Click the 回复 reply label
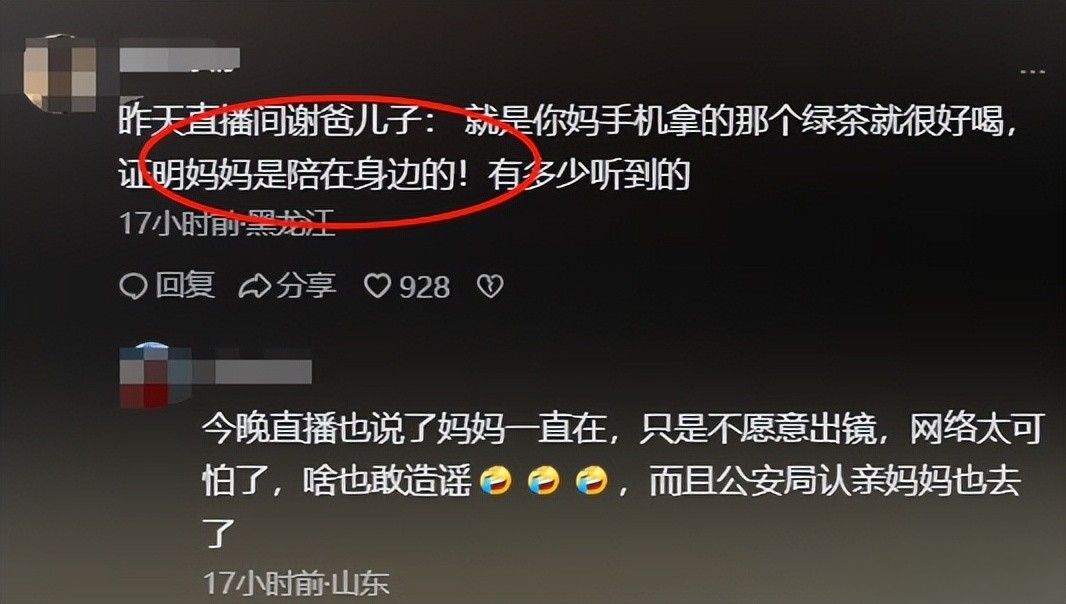The width and height of the screenshot is (1066, 604). [x=185, y=285]
